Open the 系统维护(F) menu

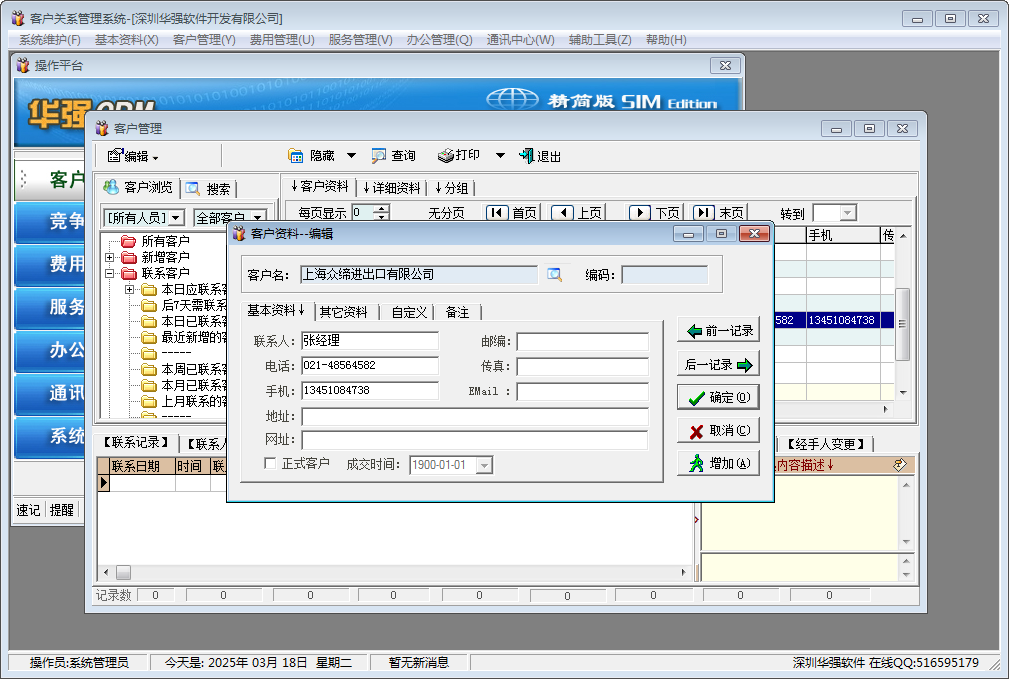[50, 40]
